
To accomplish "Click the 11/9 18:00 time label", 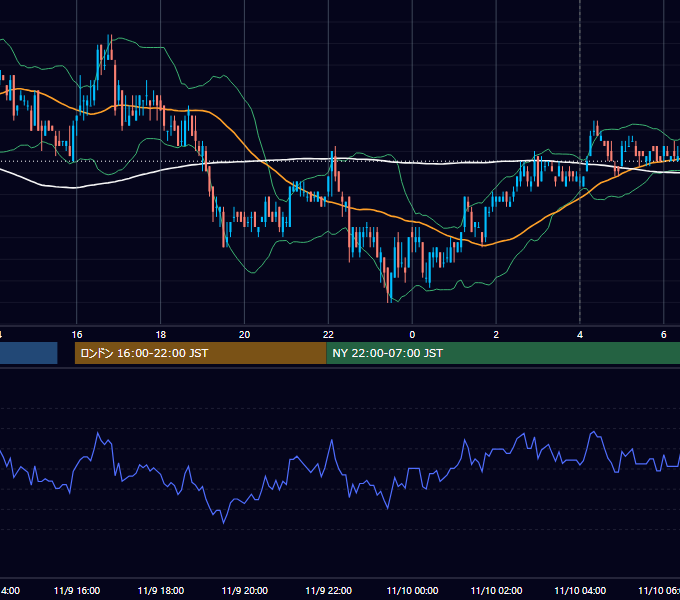I will tap(161, 590).
